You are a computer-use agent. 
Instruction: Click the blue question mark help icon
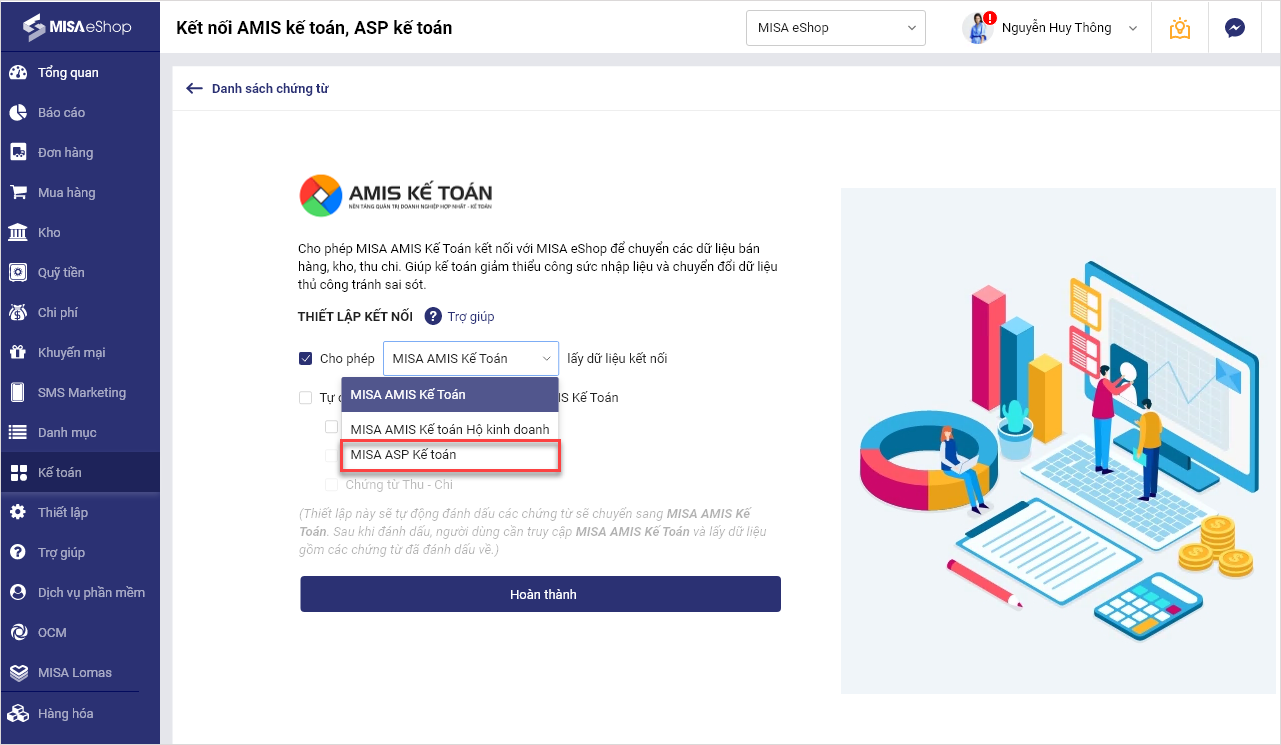point(433,316)
